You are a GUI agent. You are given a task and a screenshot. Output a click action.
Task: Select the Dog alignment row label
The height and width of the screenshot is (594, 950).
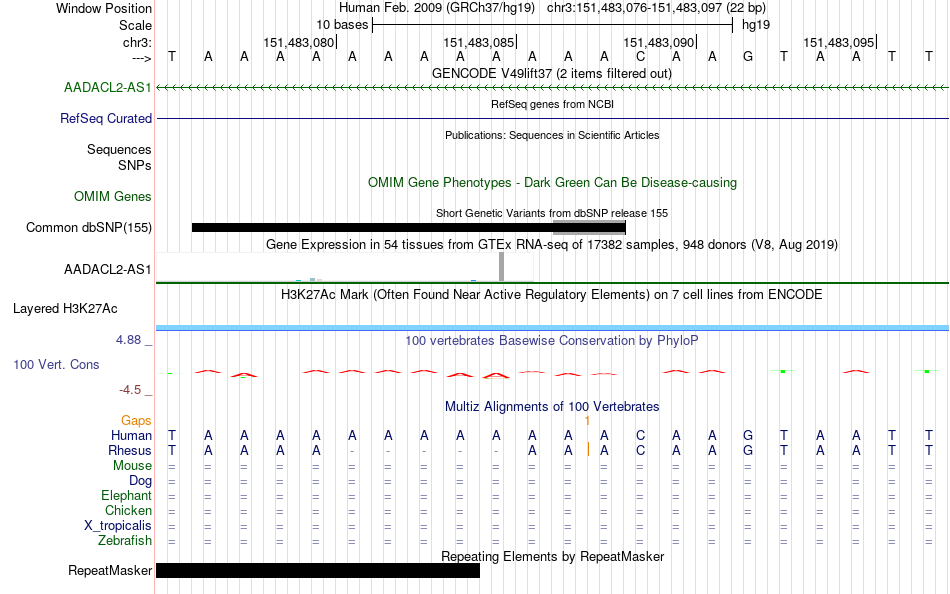pyautogui.click(x=140, y=481)
